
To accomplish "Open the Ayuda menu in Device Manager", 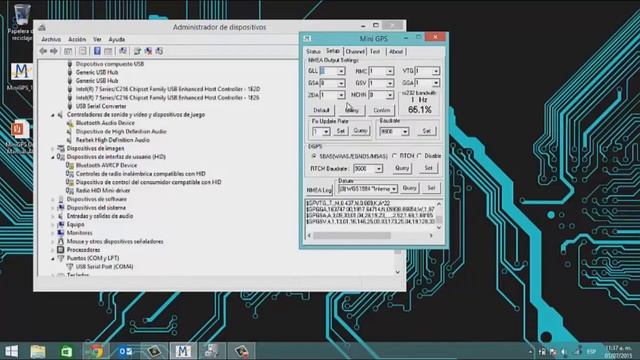I will [117, 40].
